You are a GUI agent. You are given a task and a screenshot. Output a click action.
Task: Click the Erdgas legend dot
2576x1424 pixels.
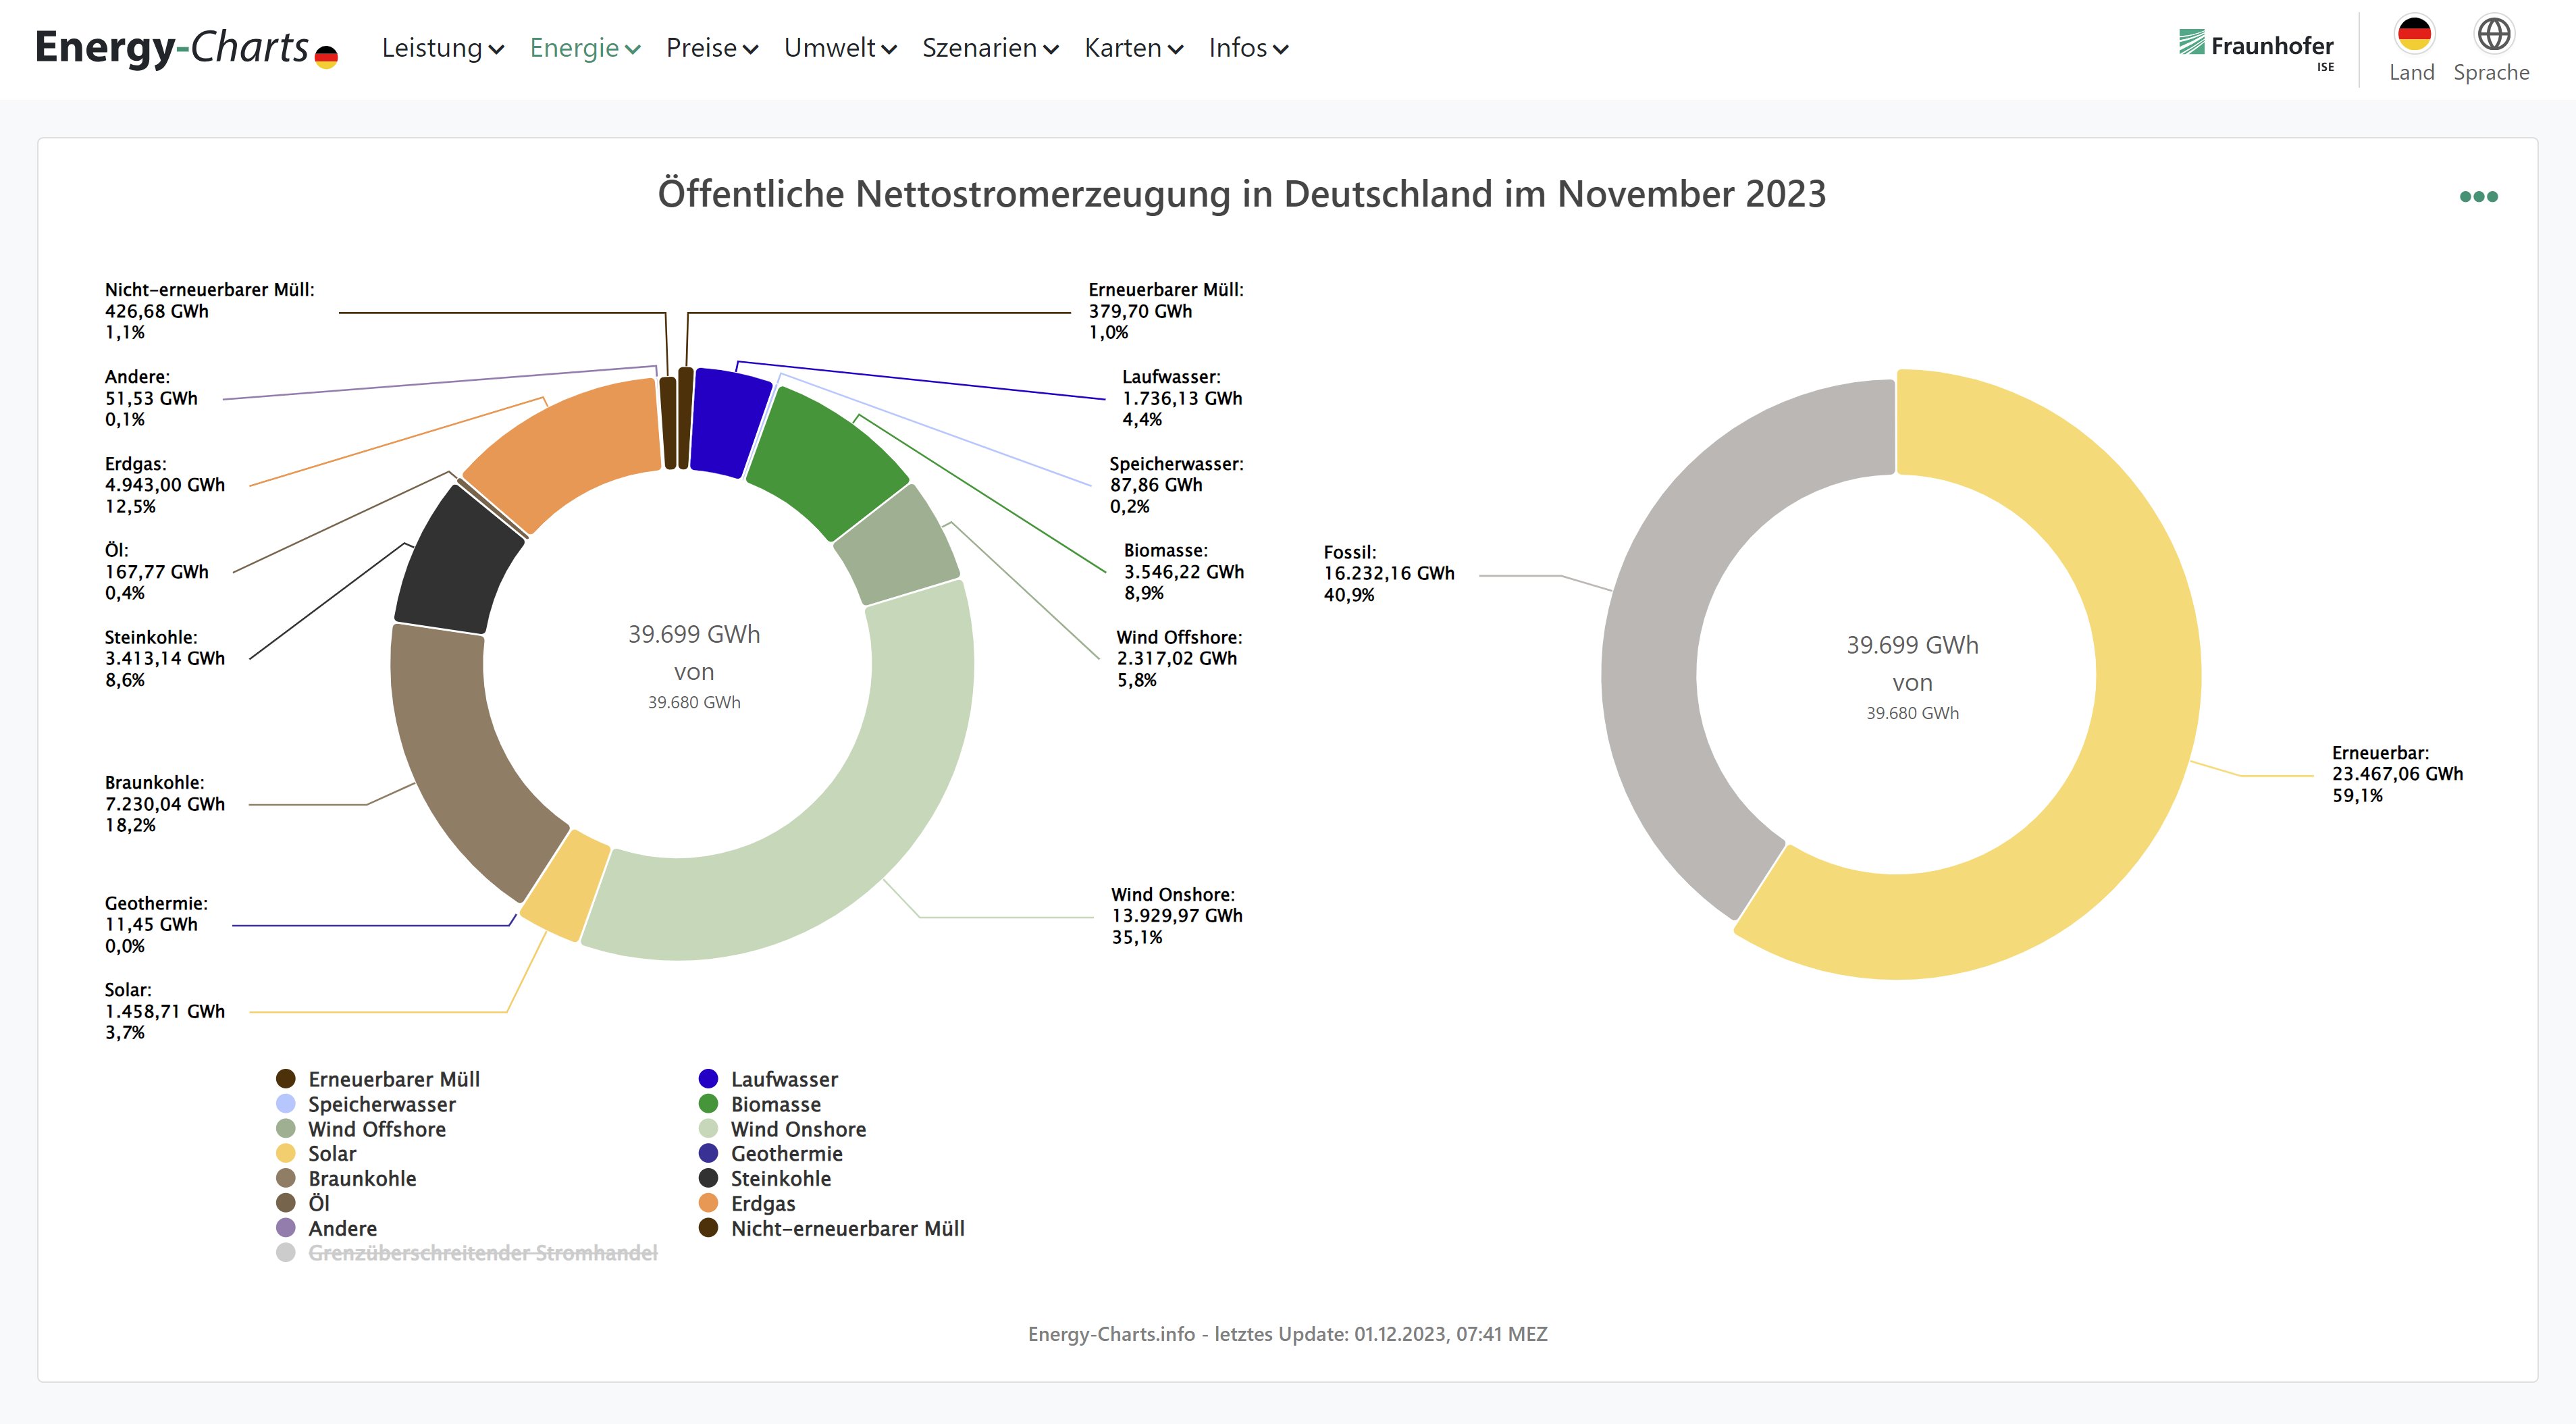[708, 1203]
